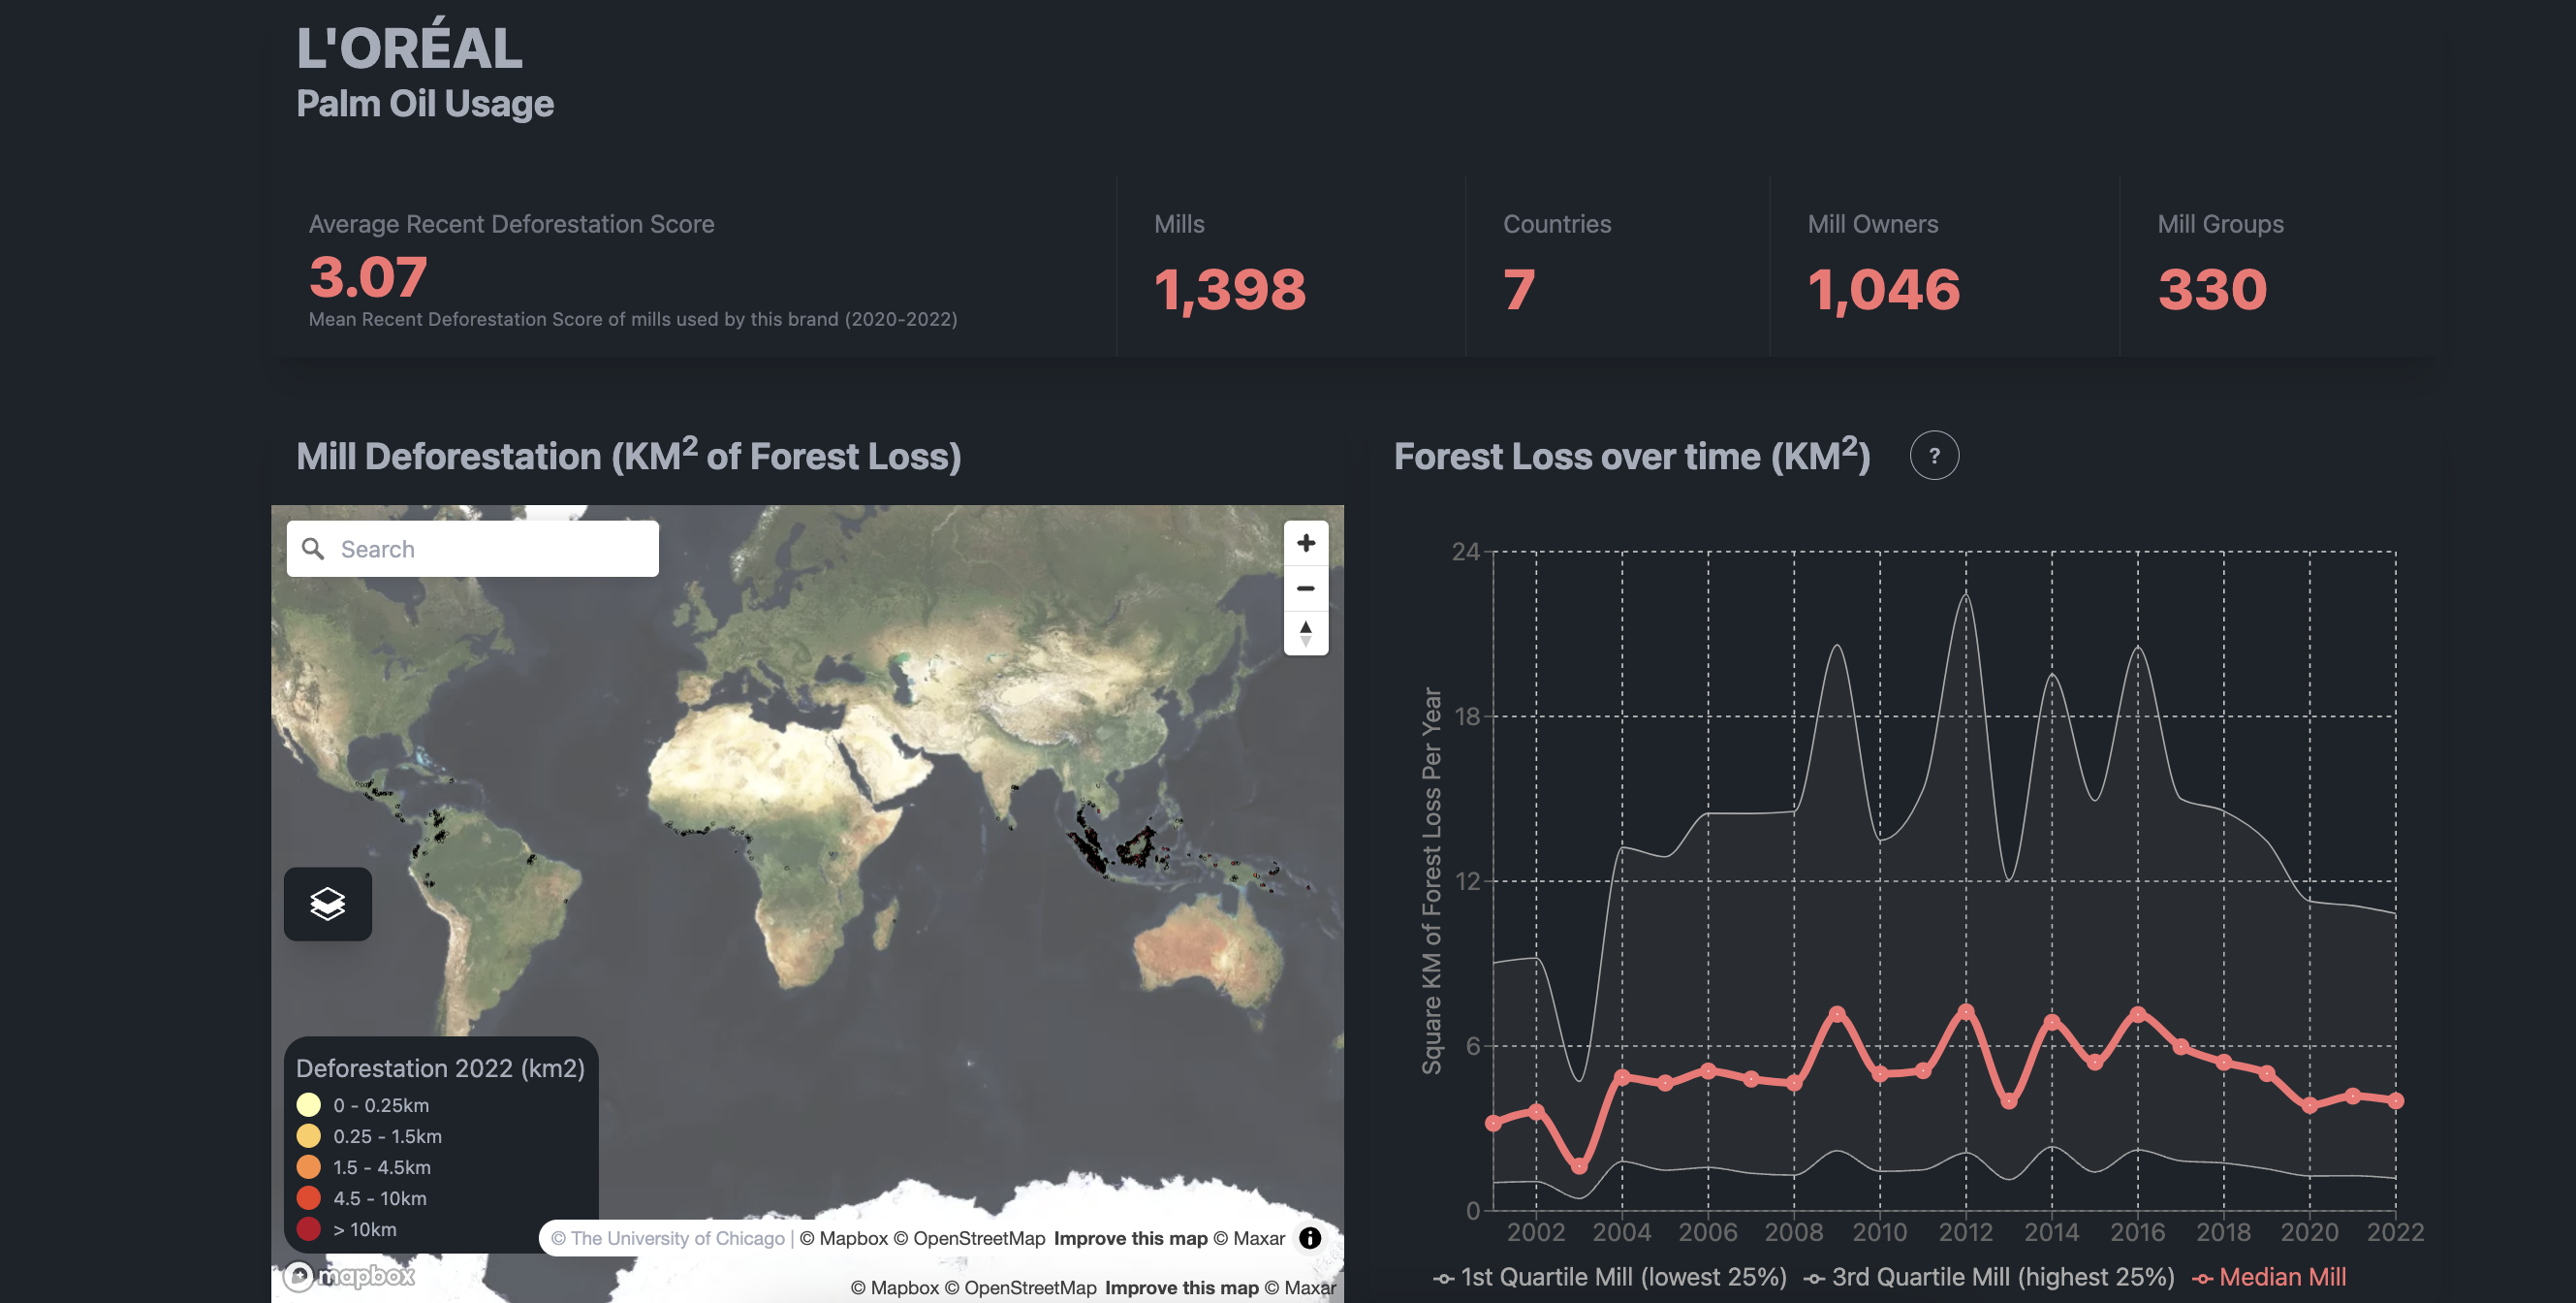Click Improve this map link
Image resolution: width=2576 pixels, height=1303 pixels.
click(1130, 1238)
